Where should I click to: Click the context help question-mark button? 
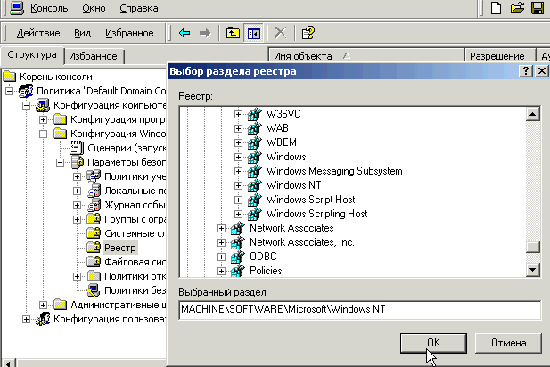[525, 71]
